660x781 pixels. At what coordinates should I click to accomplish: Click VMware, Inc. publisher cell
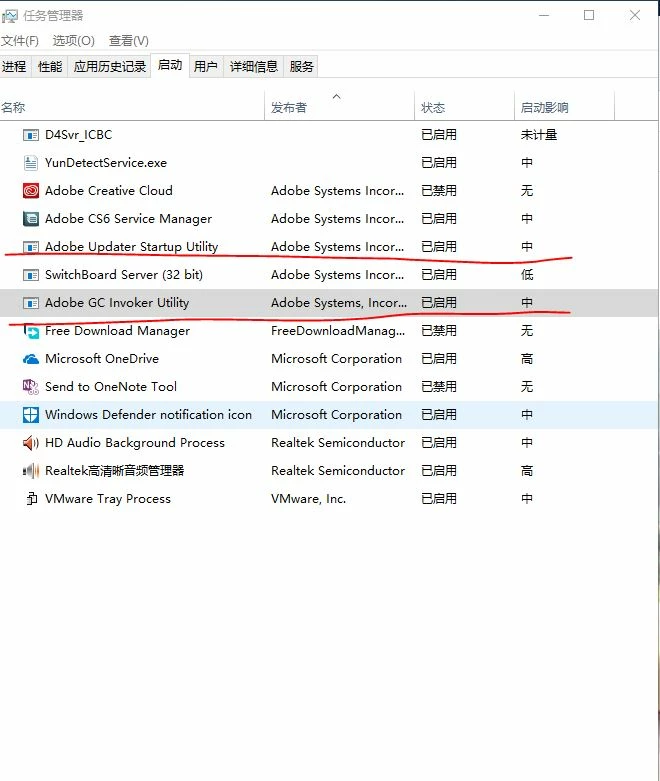[308, 499]
